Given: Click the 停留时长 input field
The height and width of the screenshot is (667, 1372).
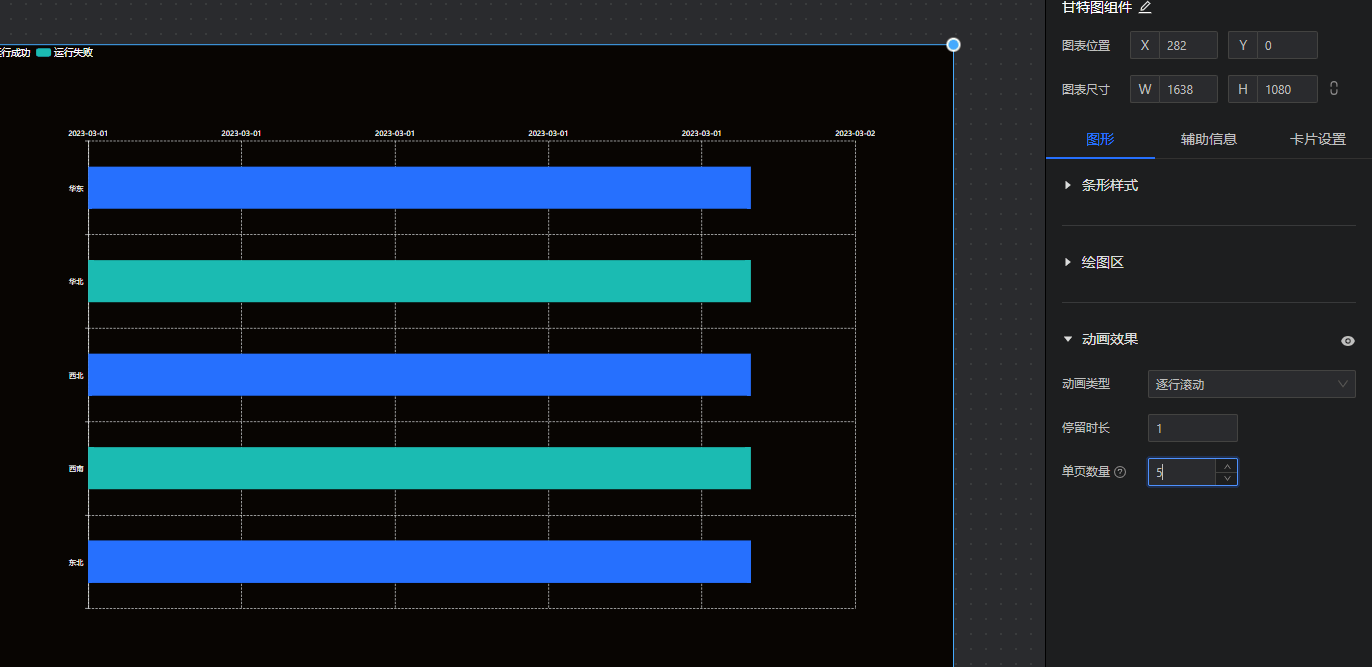Looking at the screenshot, I should tap(1192, 428).
